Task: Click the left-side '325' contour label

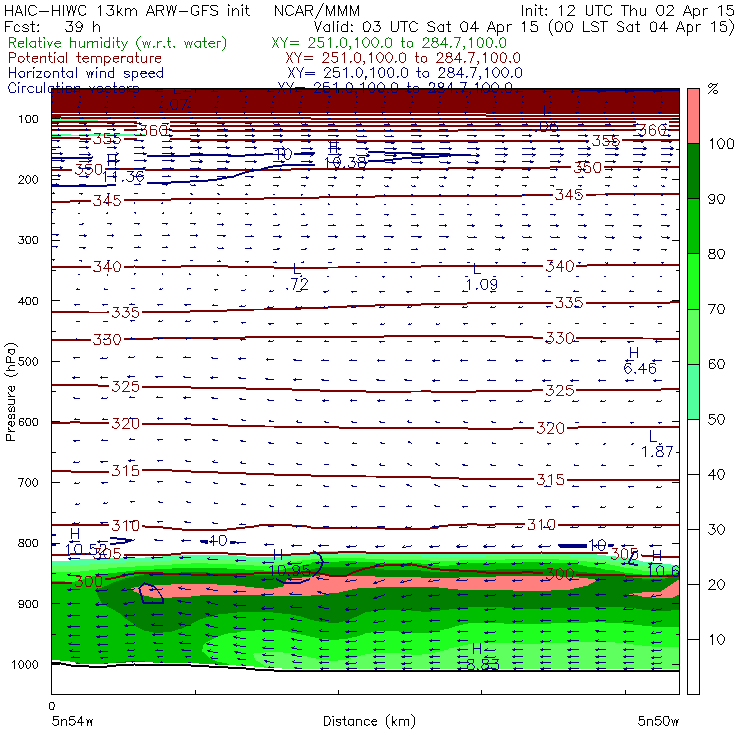Action: click(126, 387)
